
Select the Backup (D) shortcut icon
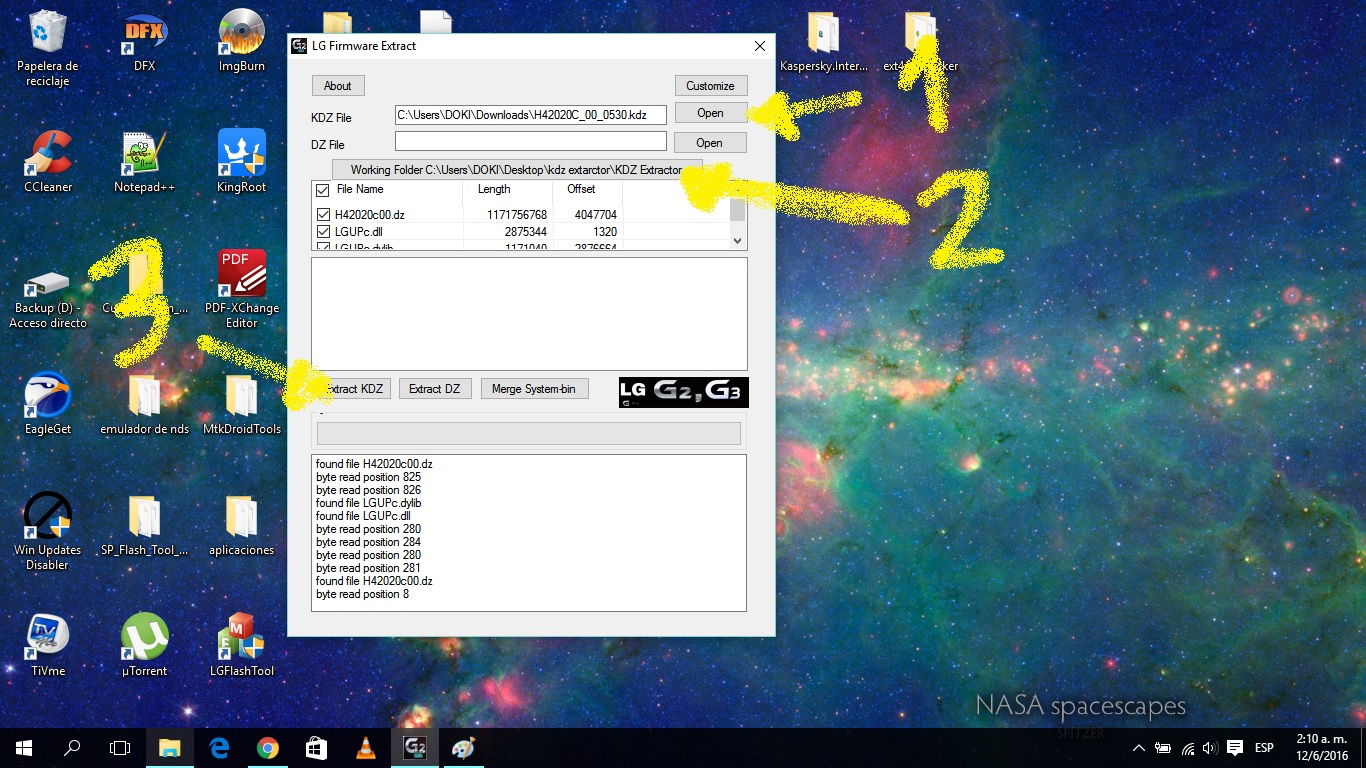pos(47,298)
